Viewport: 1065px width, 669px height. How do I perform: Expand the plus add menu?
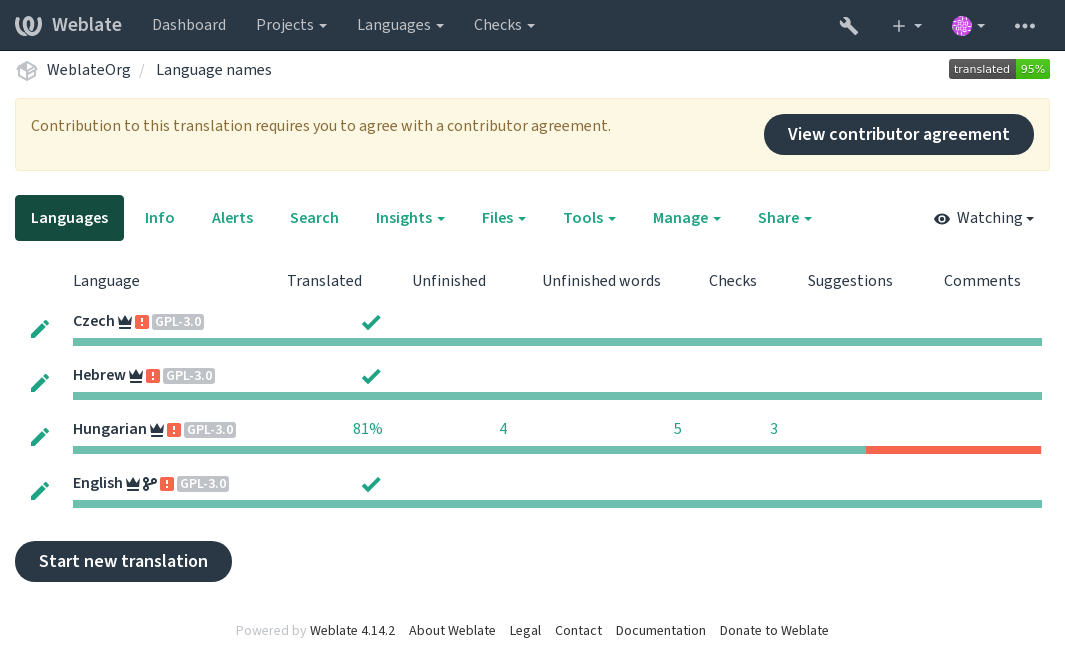click(x=907, y=26)
